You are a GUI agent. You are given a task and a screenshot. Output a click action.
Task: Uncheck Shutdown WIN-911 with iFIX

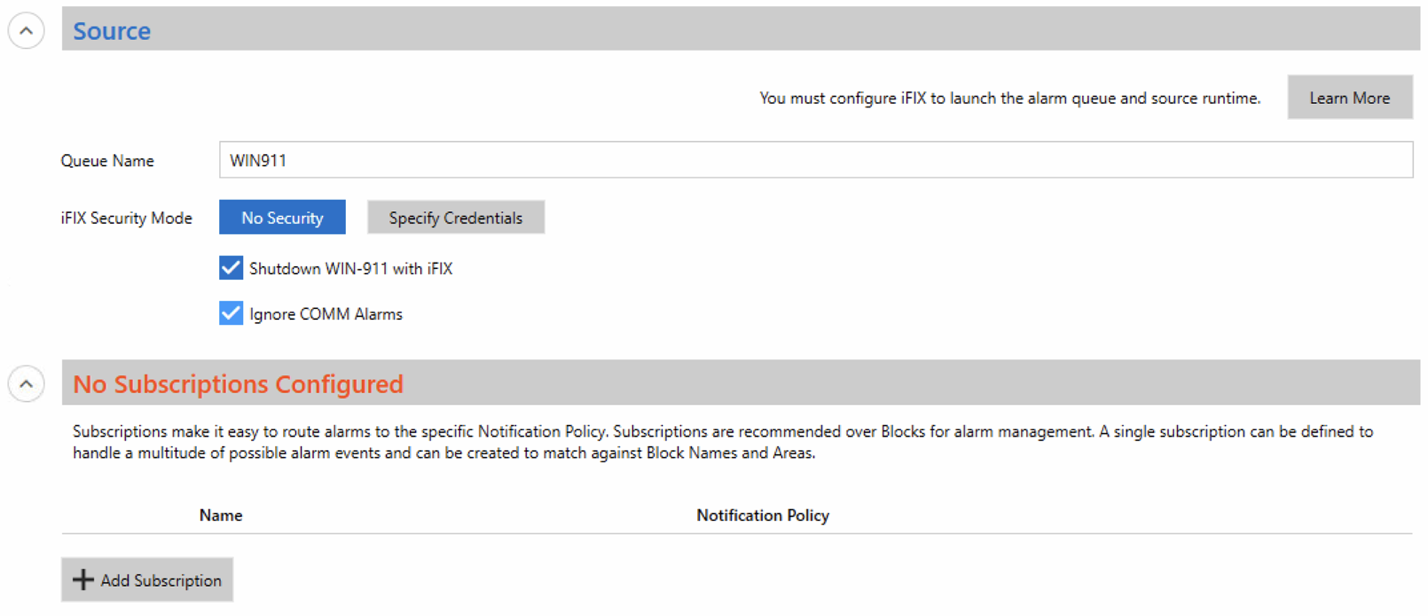point(231,268)
